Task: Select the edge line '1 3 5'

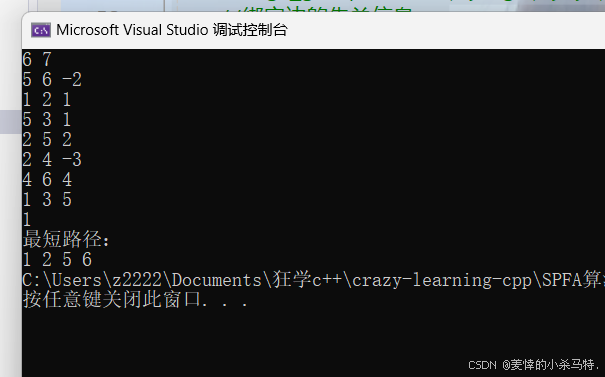Action: (47, 200)
